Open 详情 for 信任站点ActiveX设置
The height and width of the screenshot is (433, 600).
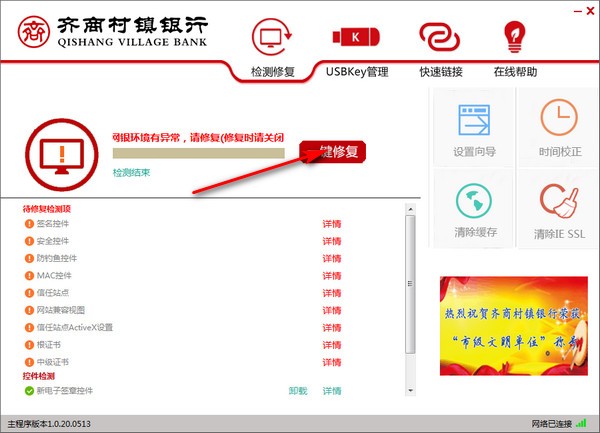pos(331,327)
